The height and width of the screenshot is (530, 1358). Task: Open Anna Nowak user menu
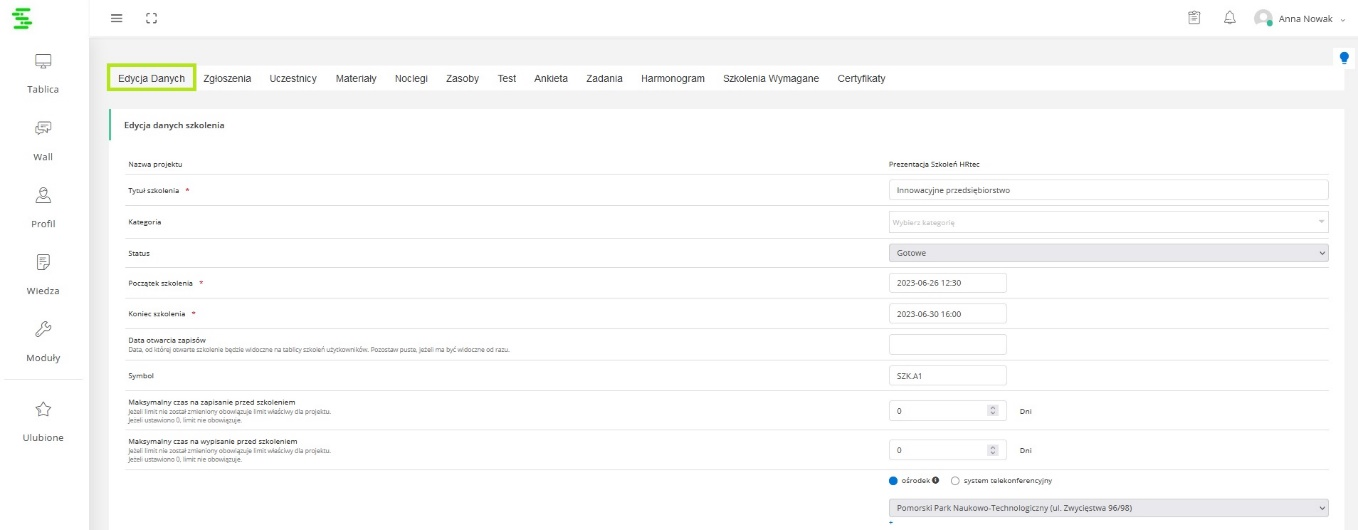pyautogui.click(x=1300, y=18)
